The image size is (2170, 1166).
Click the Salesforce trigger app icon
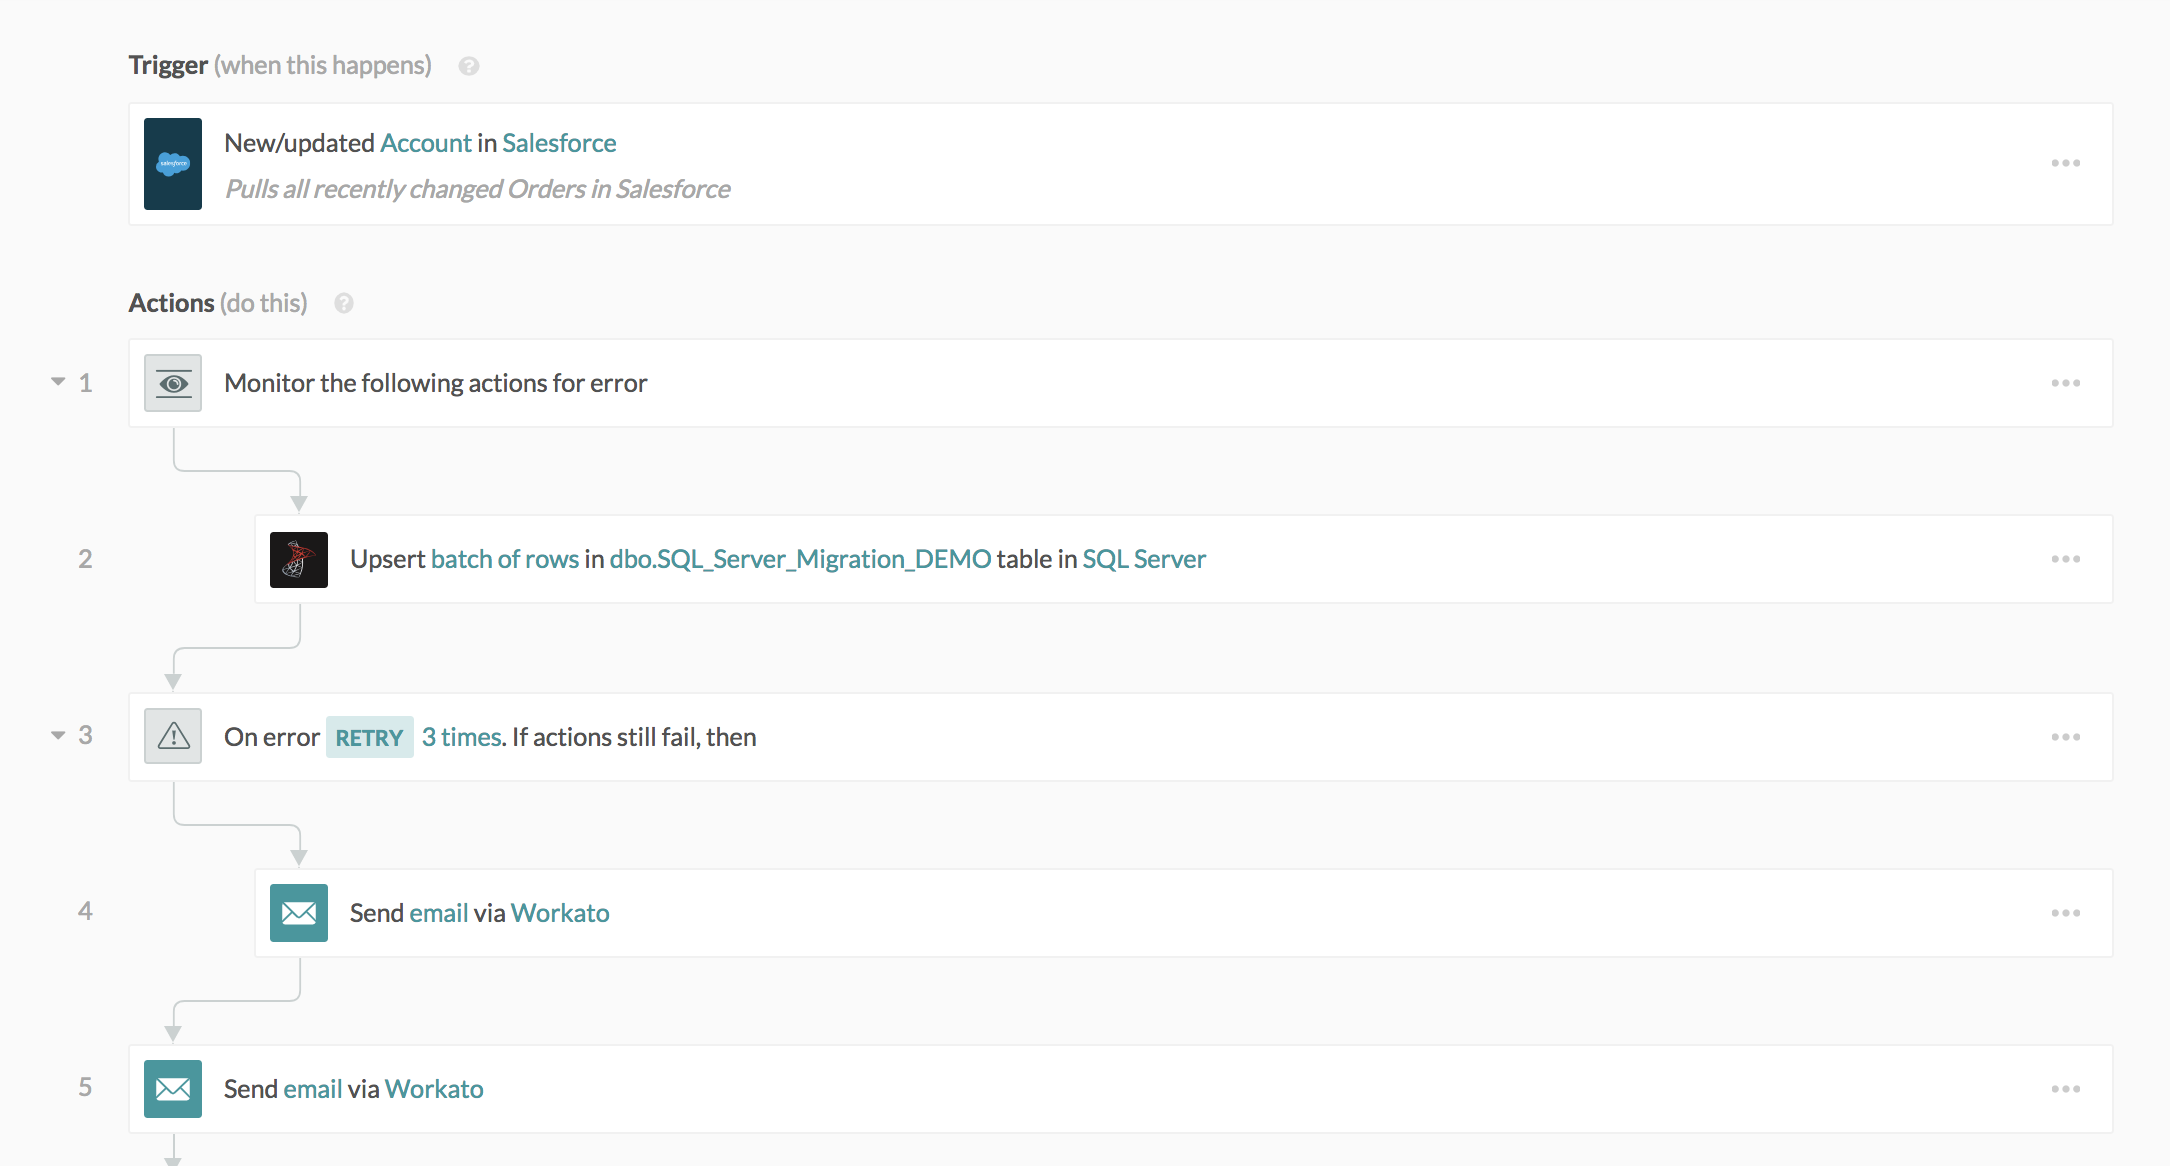point(172,164)
